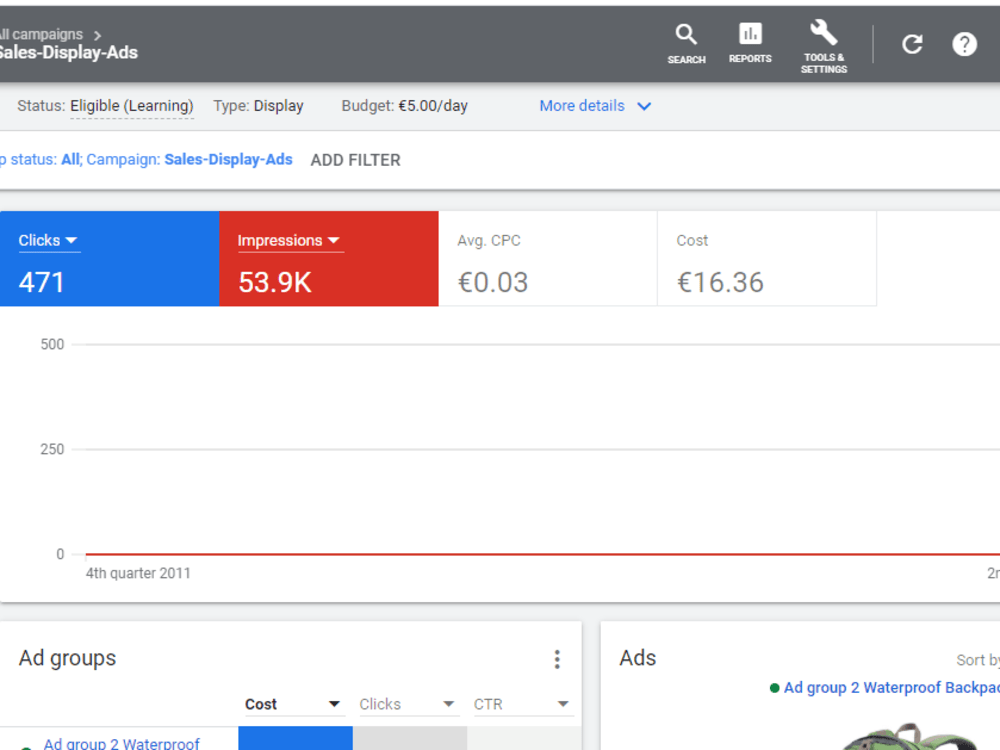Click ADD FILTER

tap(355, 160)
